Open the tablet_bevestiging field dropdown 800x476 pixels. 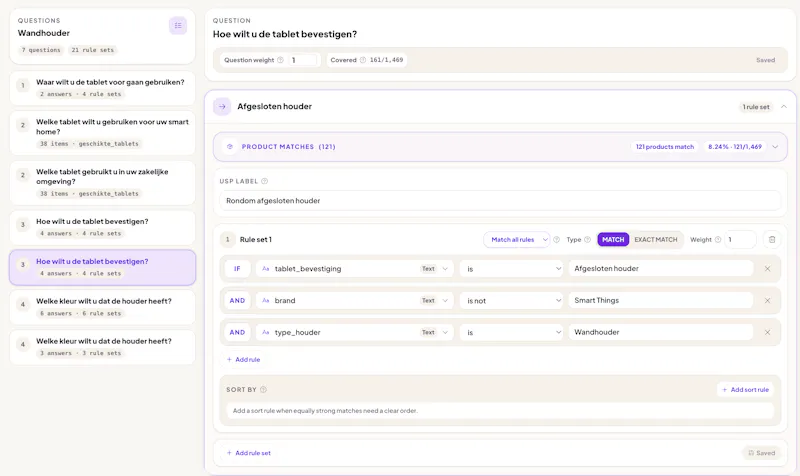(355, 269)
